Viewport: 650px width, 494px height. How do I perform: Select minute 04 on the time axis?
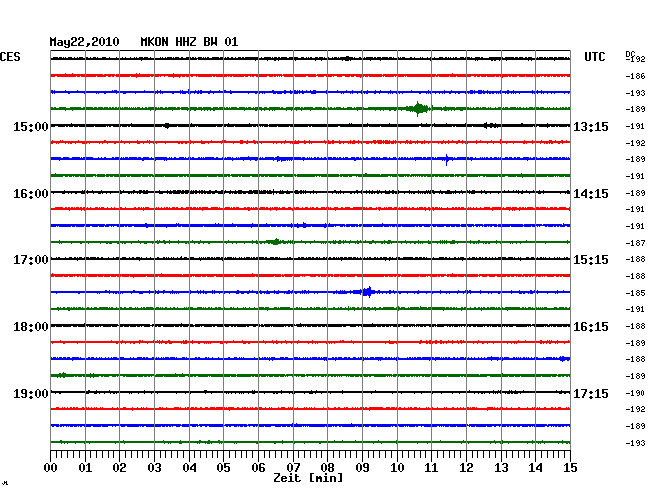point(189,467)
